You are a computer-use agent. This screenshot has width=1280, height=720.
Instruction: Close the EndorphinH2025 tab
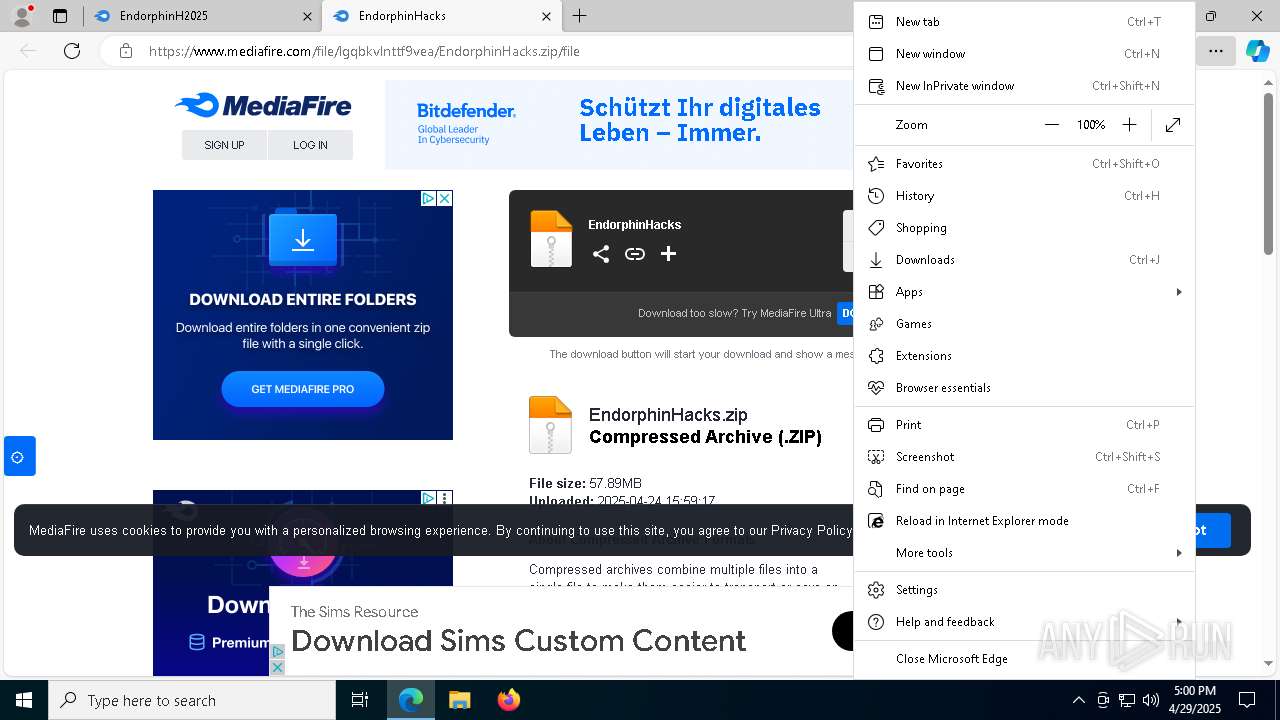307,16
